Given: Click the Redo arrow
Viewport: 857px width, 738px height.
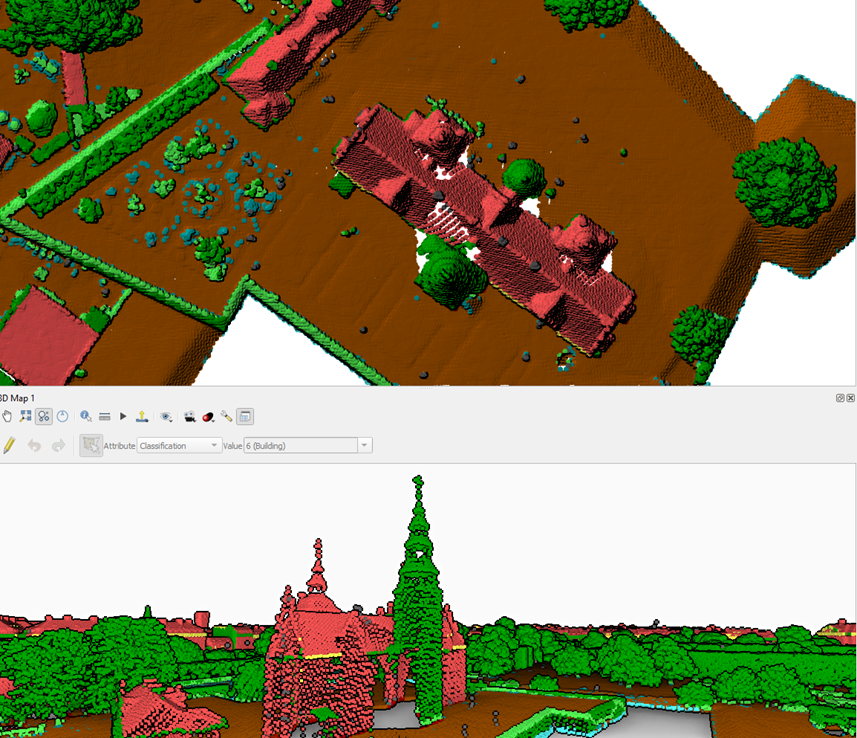Looking at the screenshot, I should (x=58, y=446).
